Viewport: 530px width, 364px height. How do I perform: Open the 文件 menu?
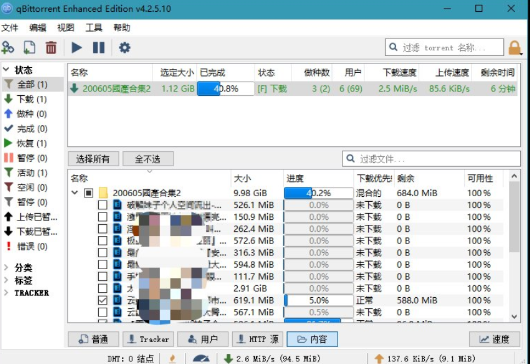[x=9, y=28]
